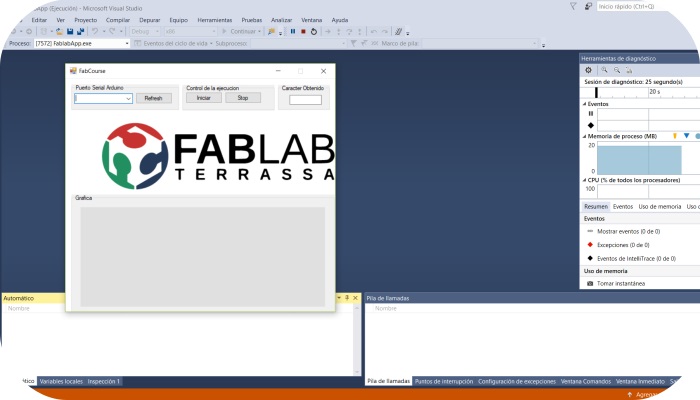Click Tomar instantánea link
Screen dimensions: 700x400
pyautogui.click(x=621, y=283)
